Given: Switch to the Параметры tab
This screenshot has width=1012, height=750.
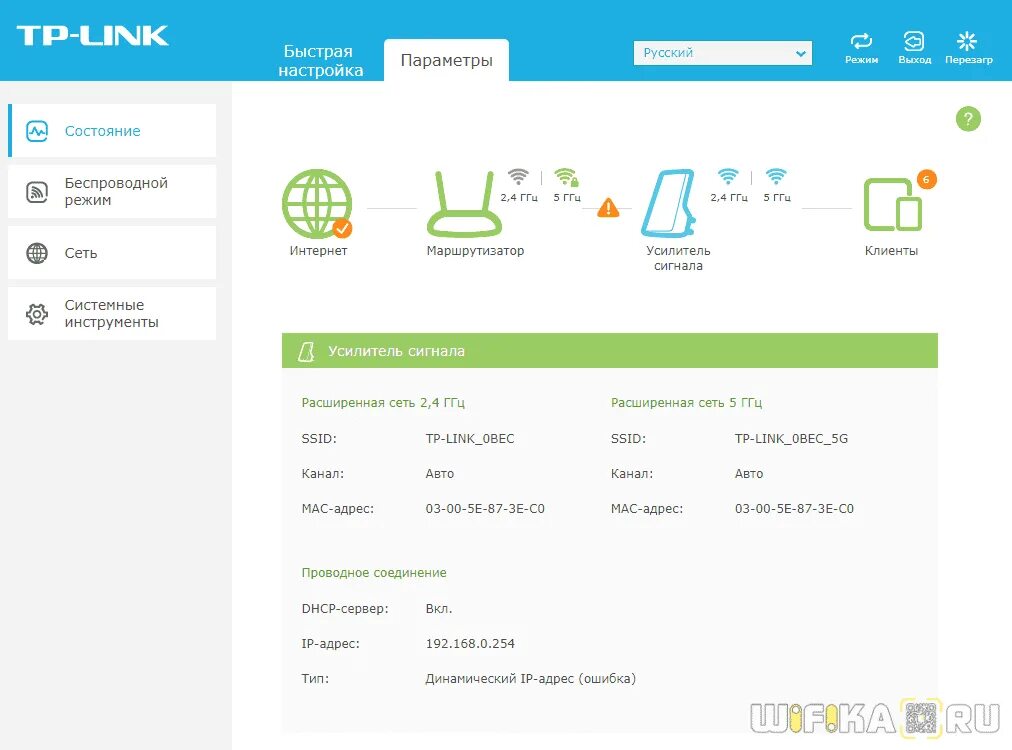Looking at the screenshot, I should point(446,60).
